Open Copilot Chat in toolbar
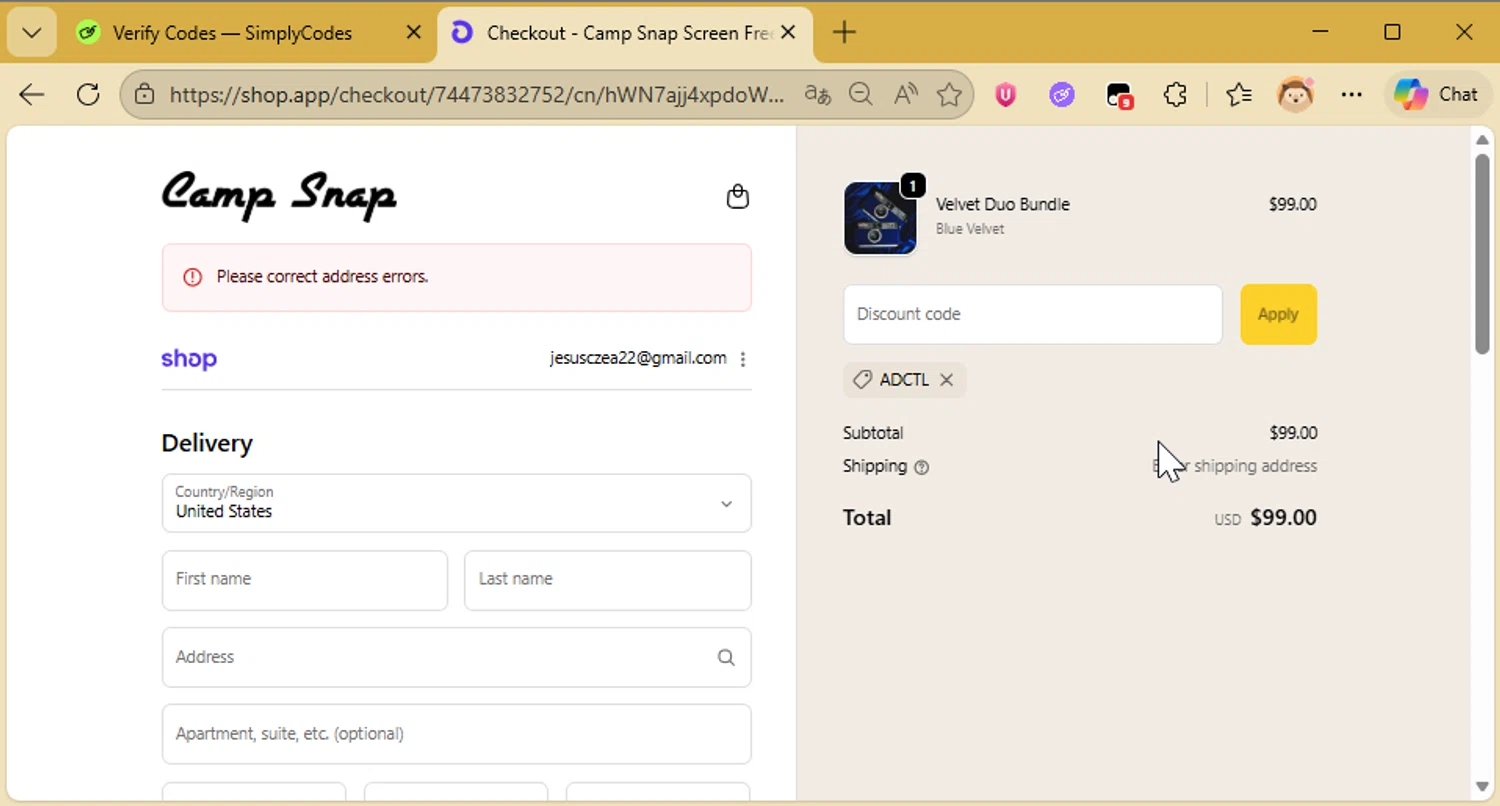1500x806 pixels. pyautogui.click(x=1435, y=94)
